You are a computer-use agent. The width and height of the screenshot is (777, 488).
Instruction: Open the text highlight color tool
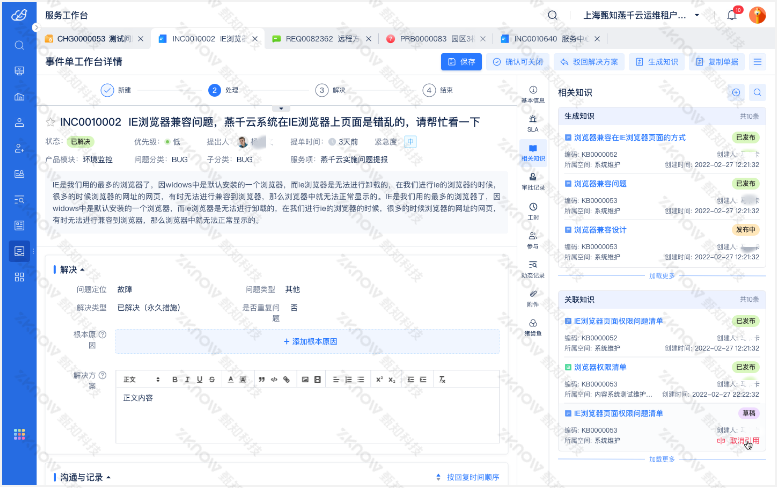tap(243, 380)
